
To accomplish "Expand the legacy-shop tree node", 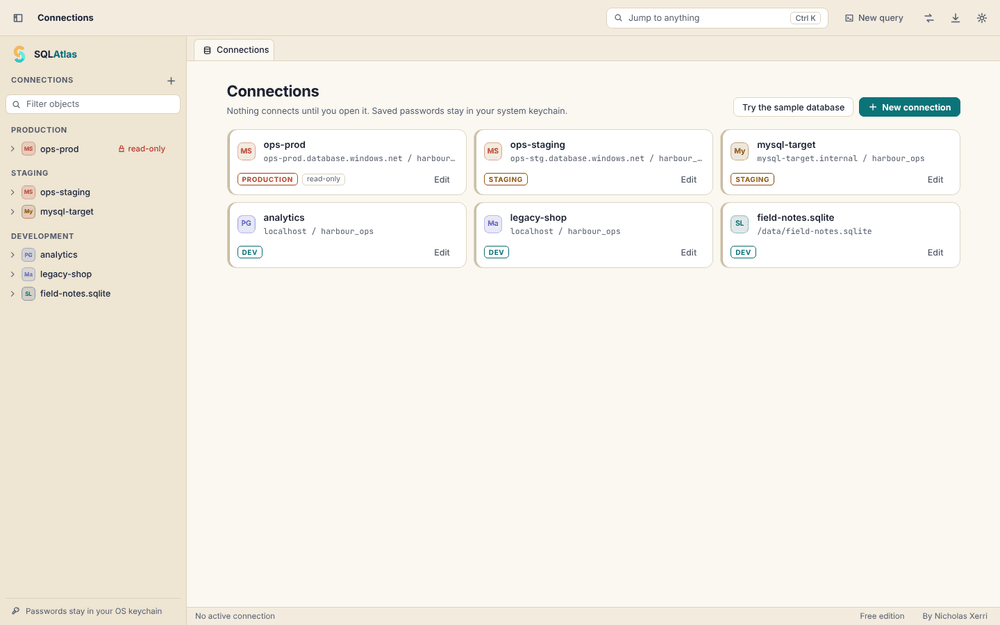I will click(13, 274).
